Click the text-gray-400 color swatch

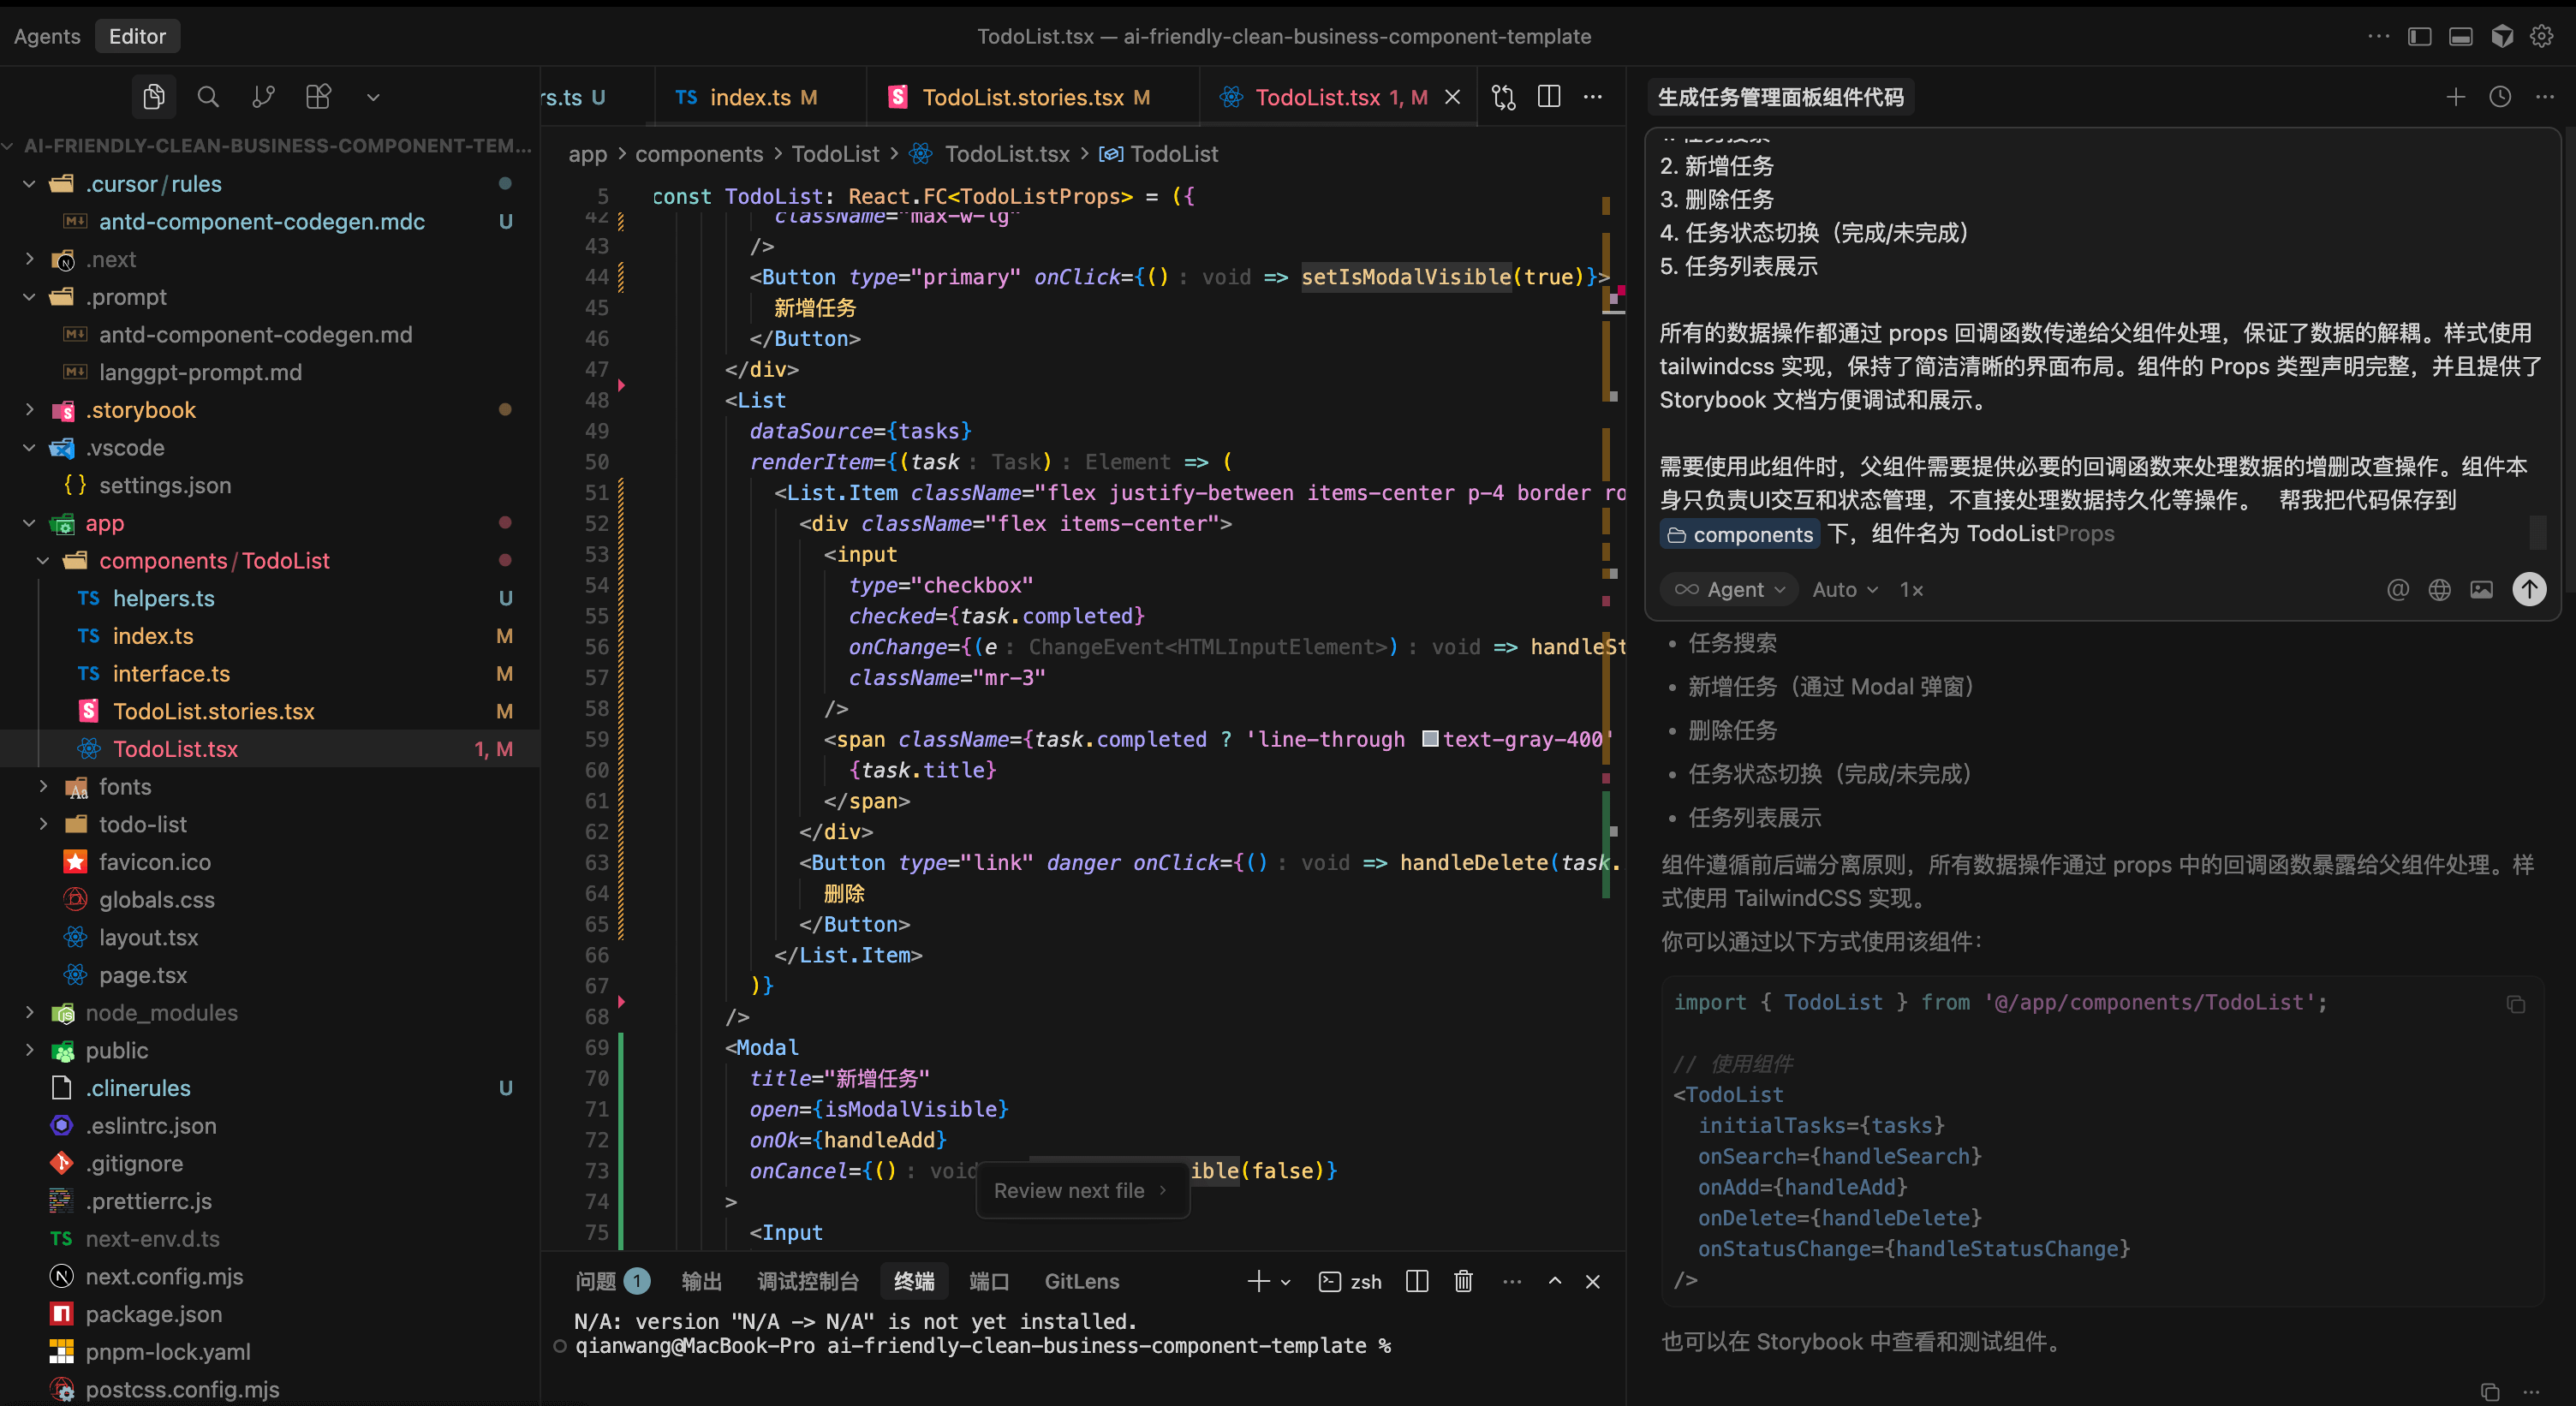click(1430, 739)
